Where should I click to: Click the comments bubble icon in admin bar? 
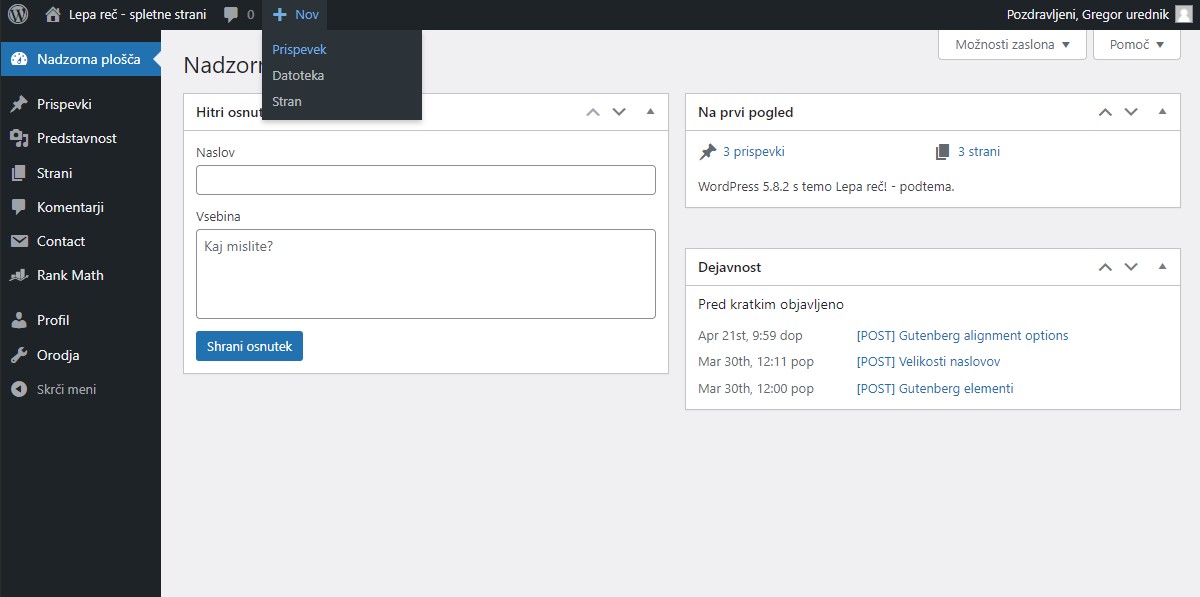tap(231, 15)
